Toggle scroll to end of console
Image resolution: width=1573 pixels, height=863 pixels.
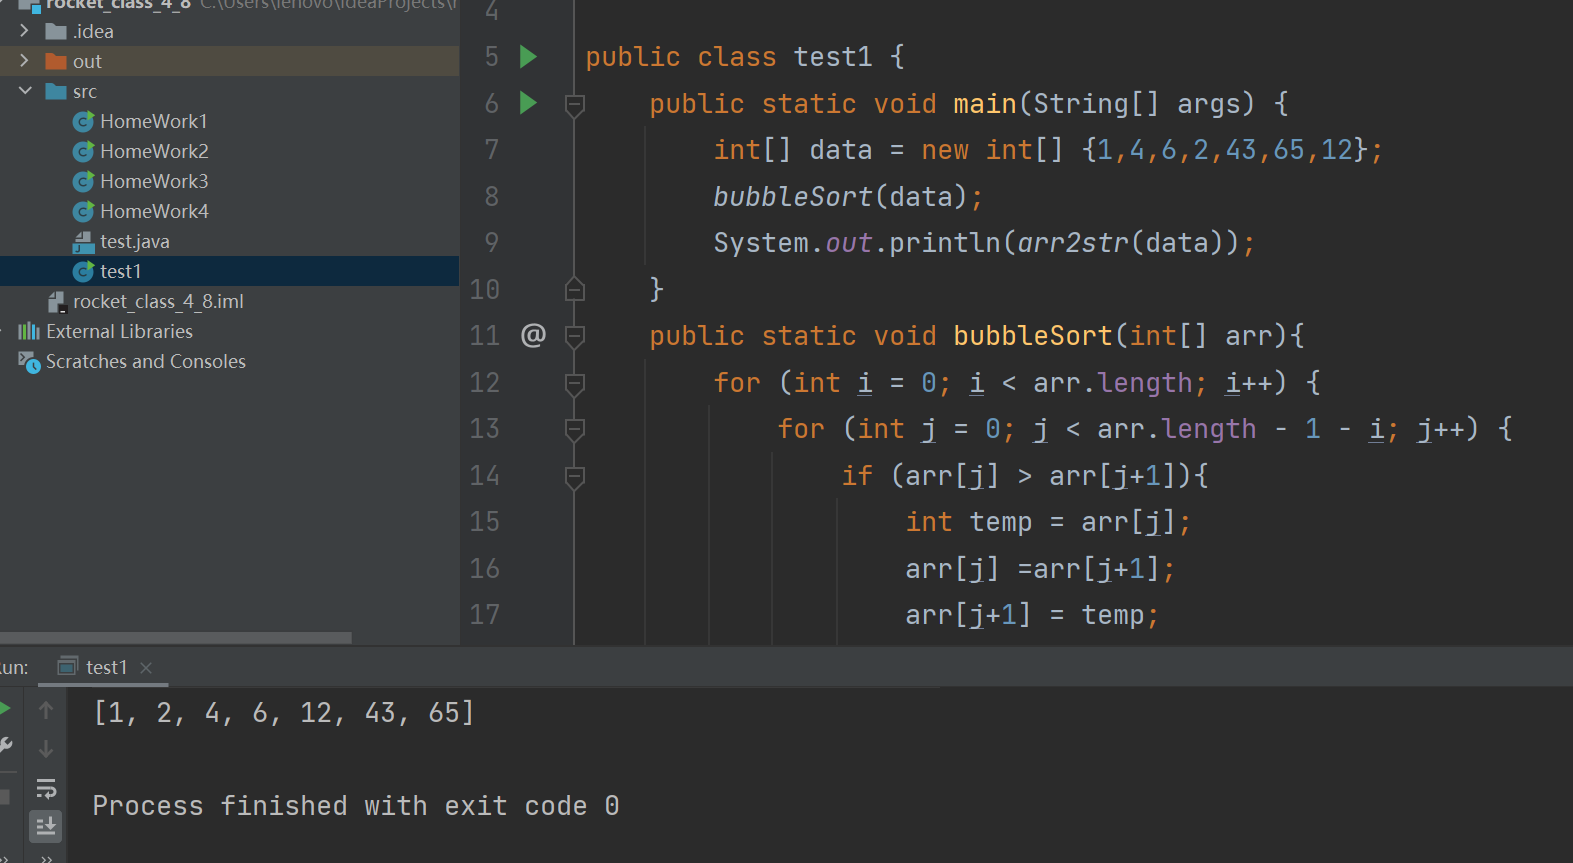pyautogui.click(x=46, y=827)
